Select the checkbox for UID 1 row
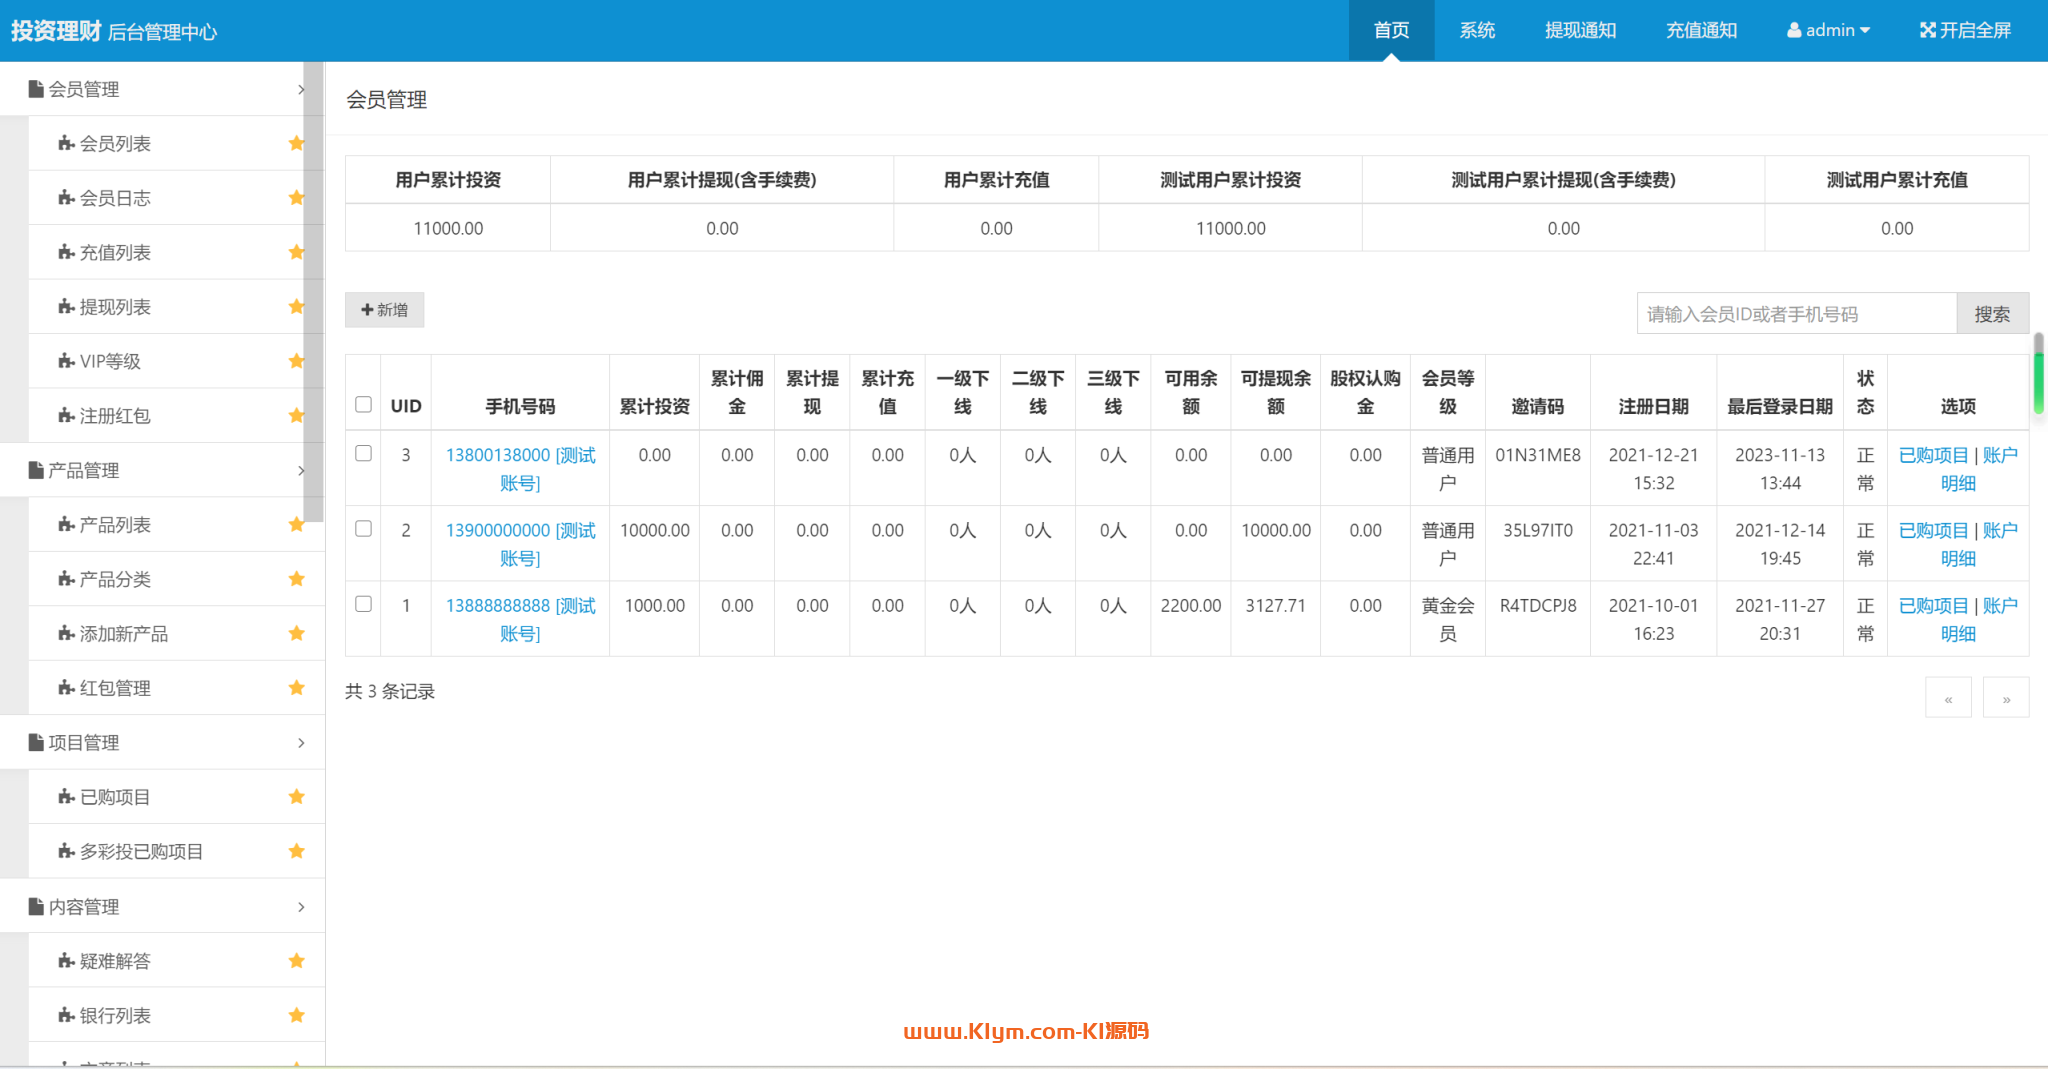Viewport: 2048px width, 1069px height. [x=363, y=604]
